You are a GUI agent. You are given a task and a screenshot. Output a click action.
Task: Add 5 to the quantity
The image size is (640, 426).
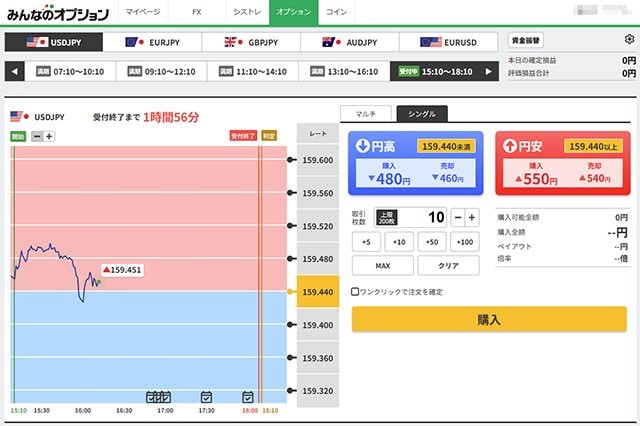366,242
